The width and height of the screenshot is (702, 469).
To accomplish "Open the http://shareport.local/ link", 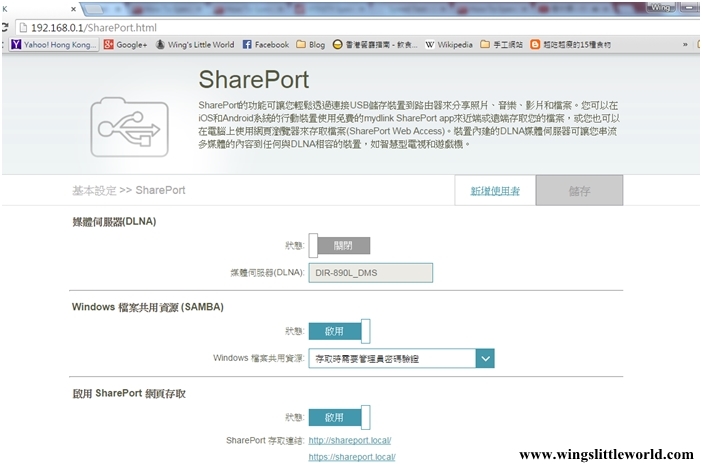I will [350, 440].
